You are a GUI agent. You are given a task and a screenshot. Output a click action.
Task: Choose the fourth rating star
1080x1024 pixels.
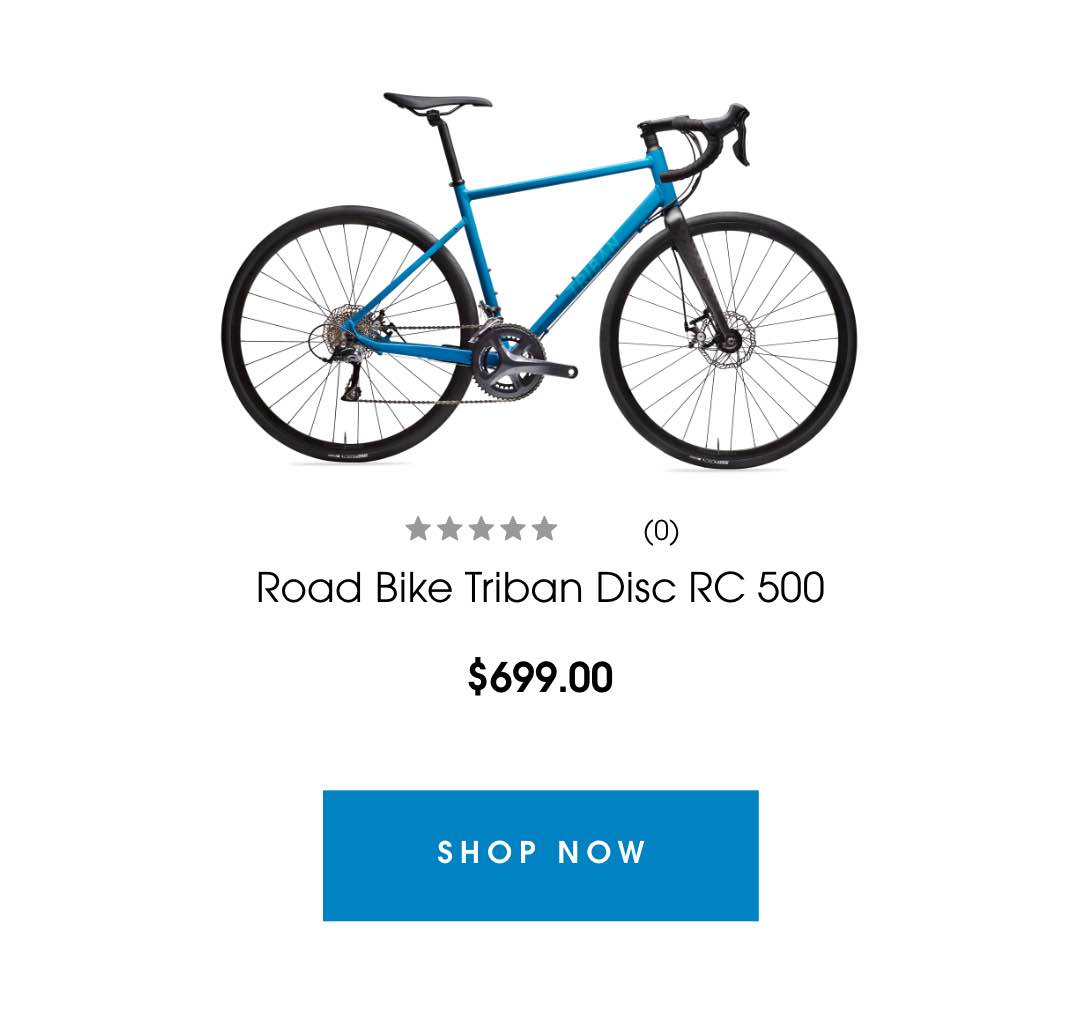(x=512, y=529)
